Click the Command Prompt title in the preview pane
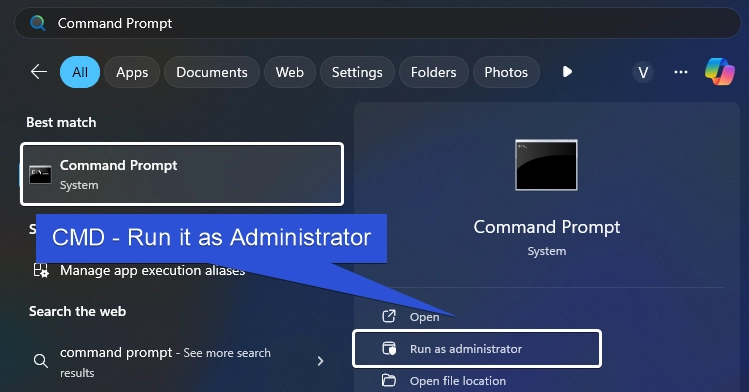Viewport: 749px width, 392px height. (x=546, y=227)
